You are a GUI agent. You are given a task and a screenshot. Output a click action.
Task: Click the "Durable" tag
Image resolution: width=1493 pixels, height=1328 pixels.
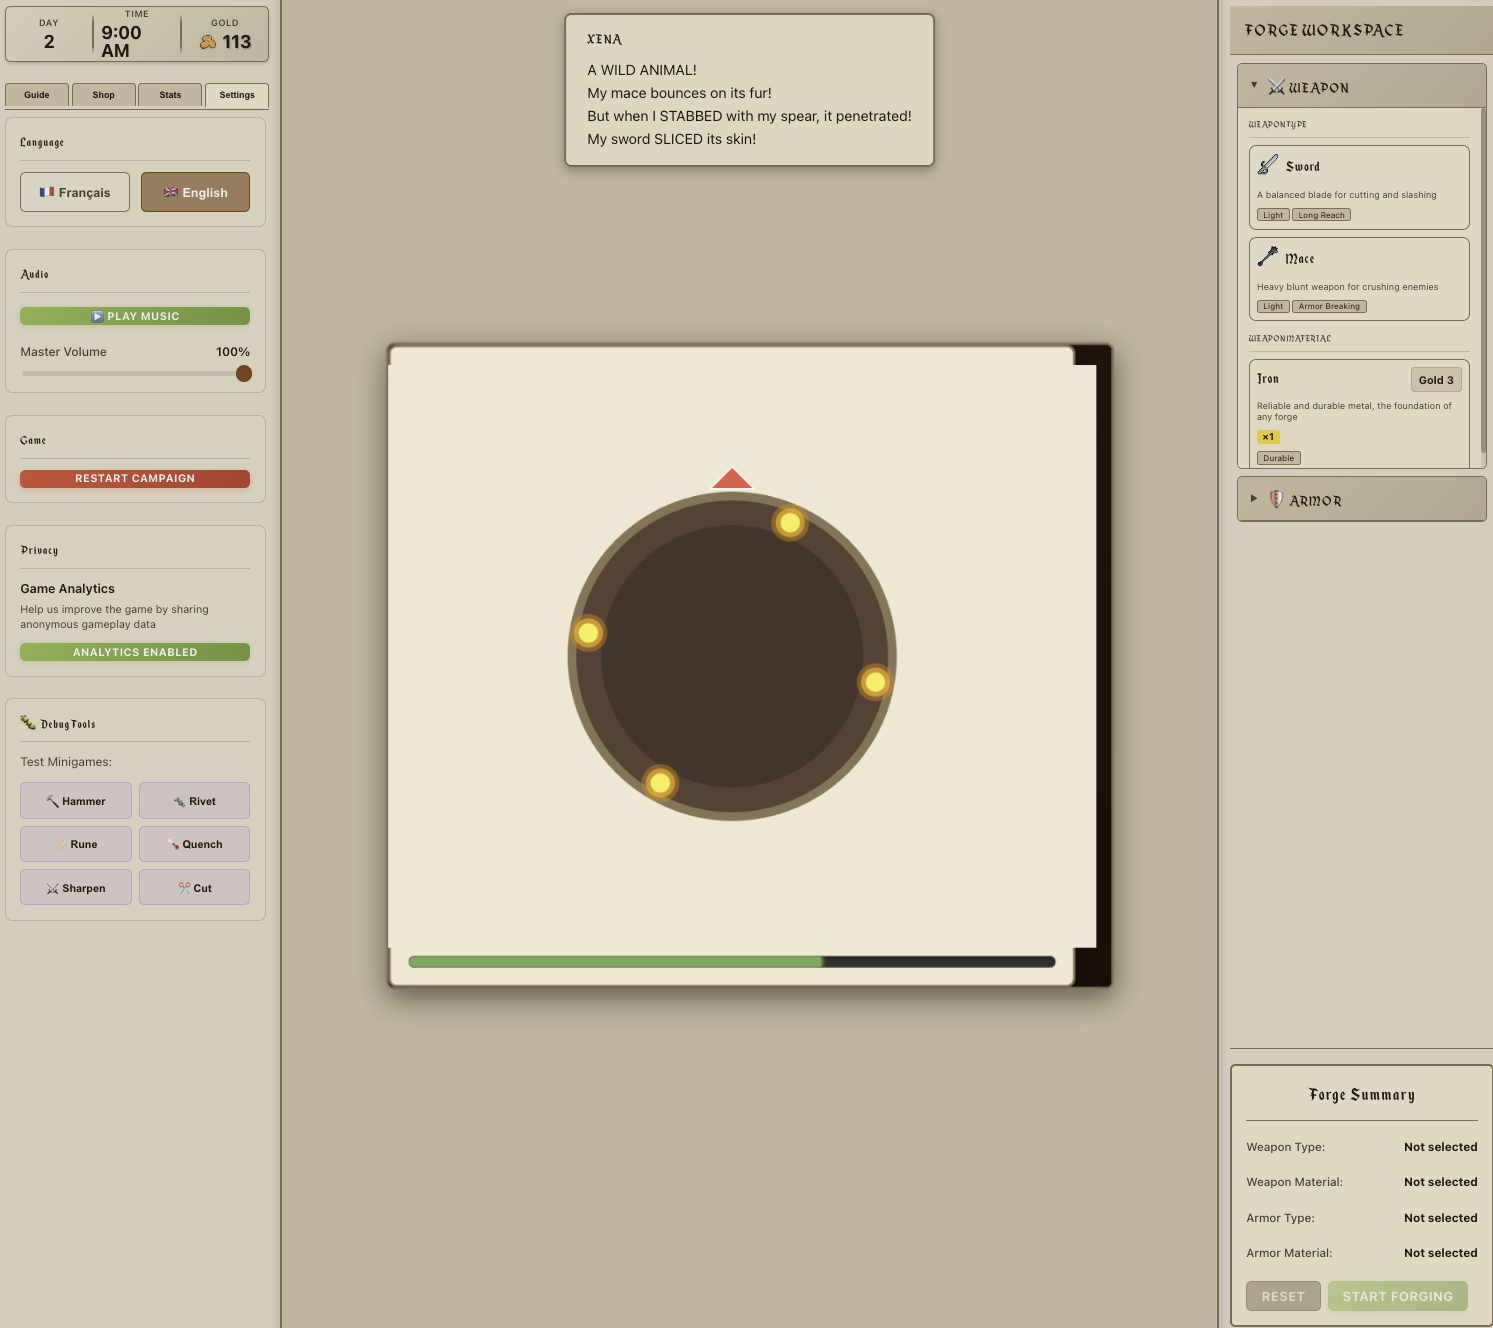point(1279,458)
